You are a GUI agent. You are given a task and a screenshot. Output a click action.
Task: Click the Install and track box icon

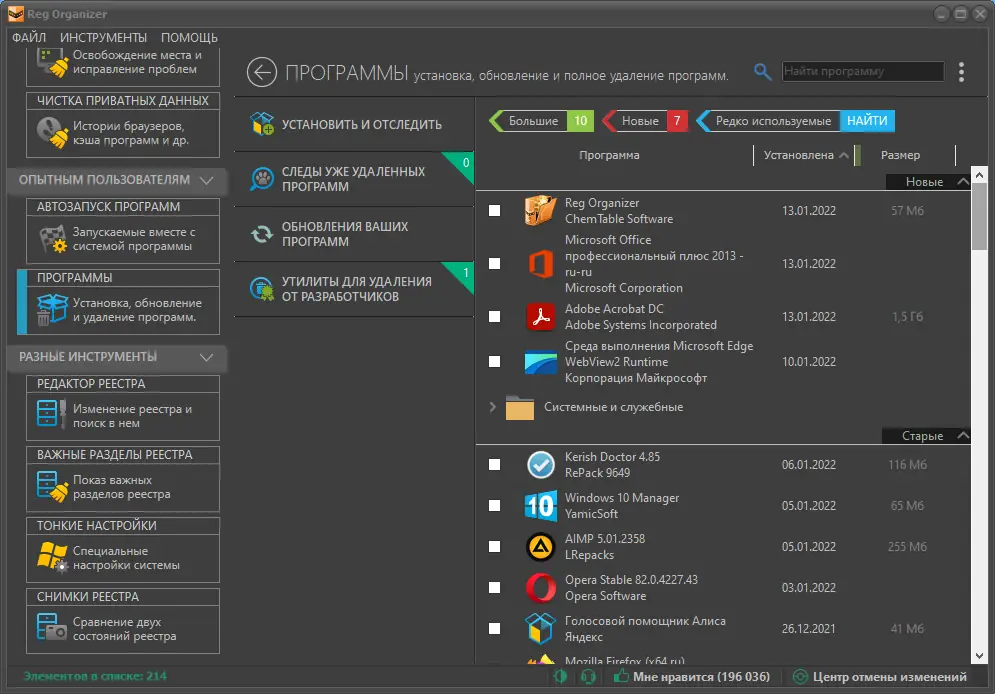click(x=262, y=124)
